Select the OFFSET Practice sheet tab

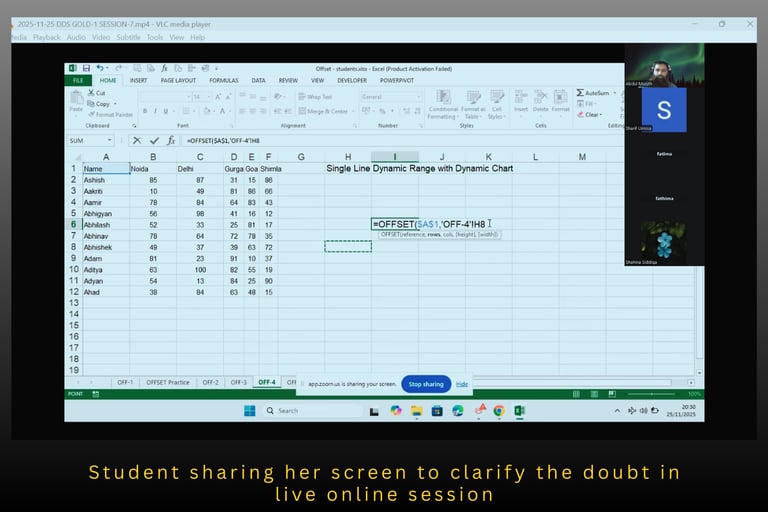[168, 382]
